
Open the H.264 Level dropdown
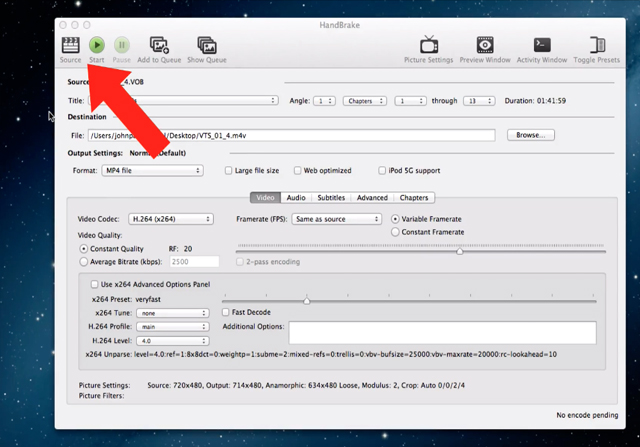point(173,341)
